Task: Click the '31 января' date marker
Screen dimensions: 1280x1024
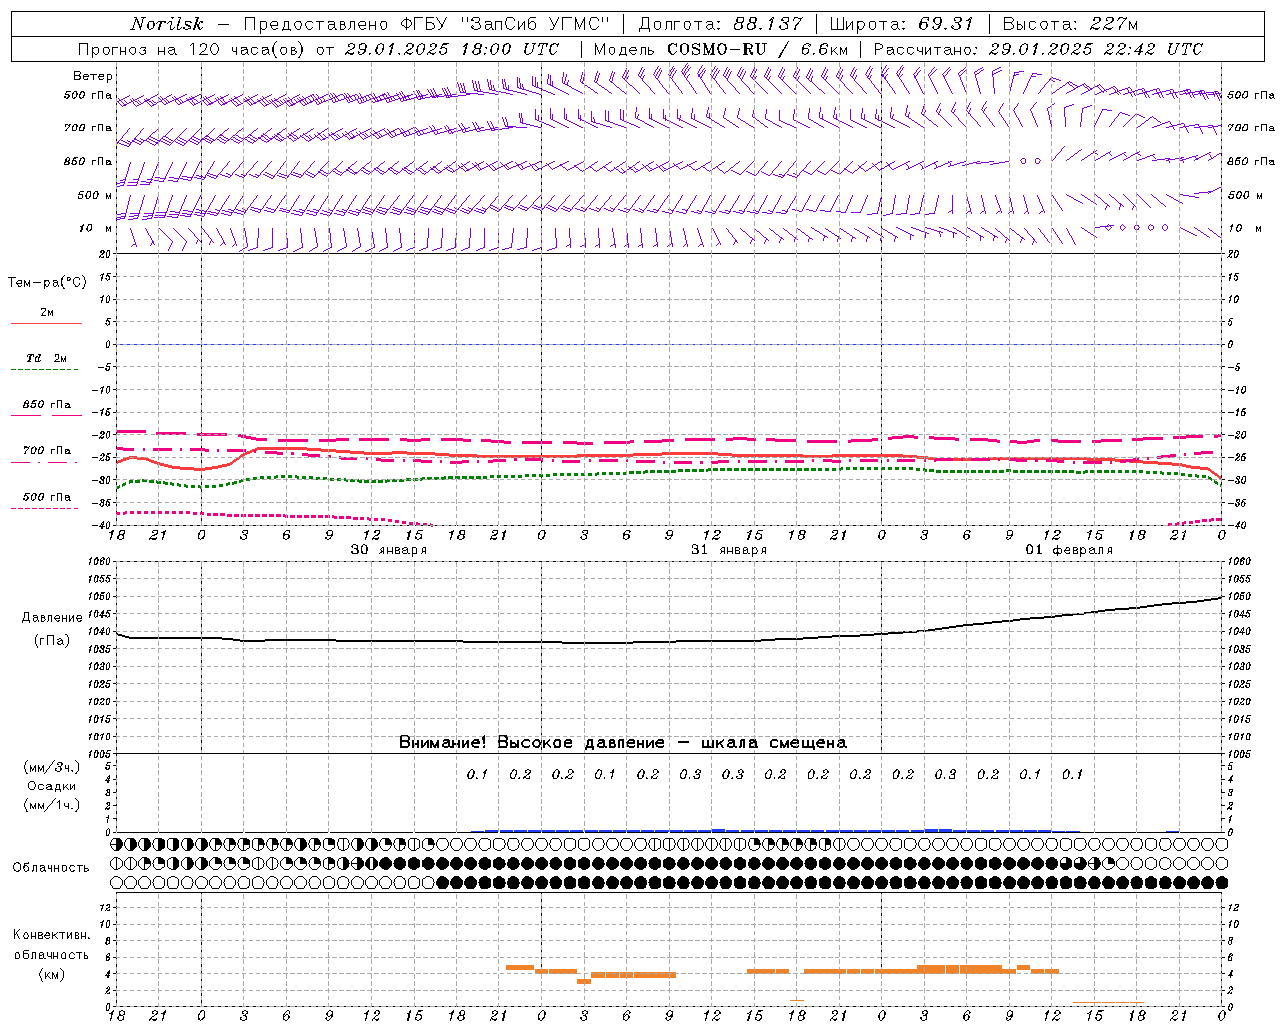Action: pos(729,550)
